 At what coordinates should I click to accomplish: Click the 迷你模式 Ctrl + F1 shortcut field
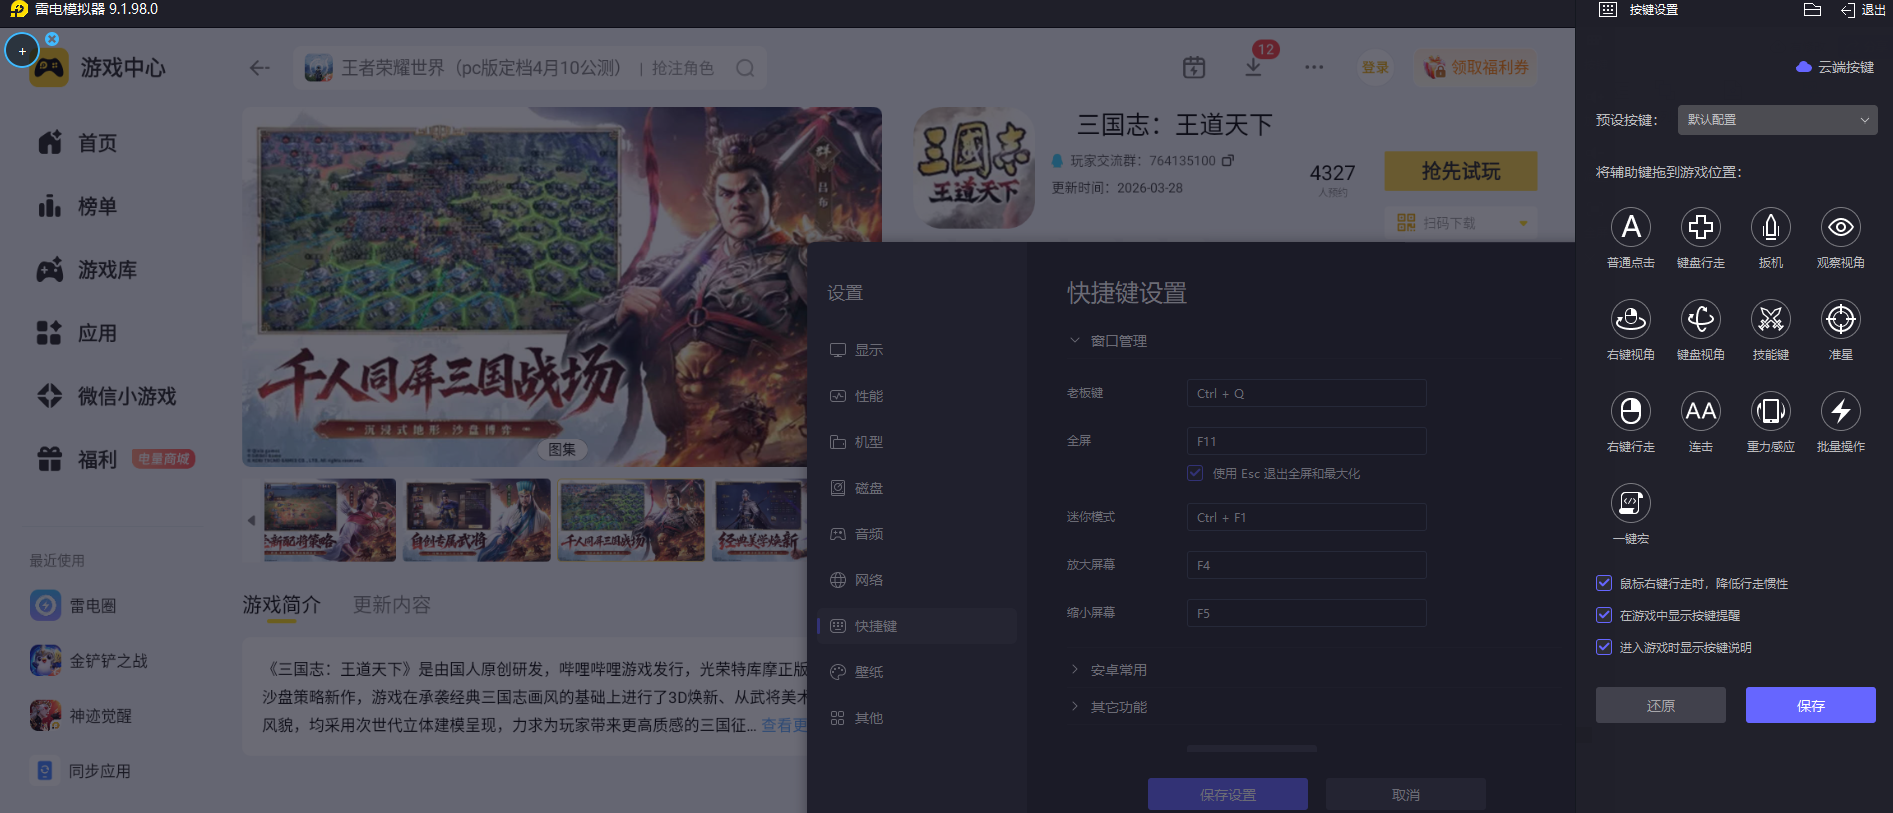pos(1307,517)
